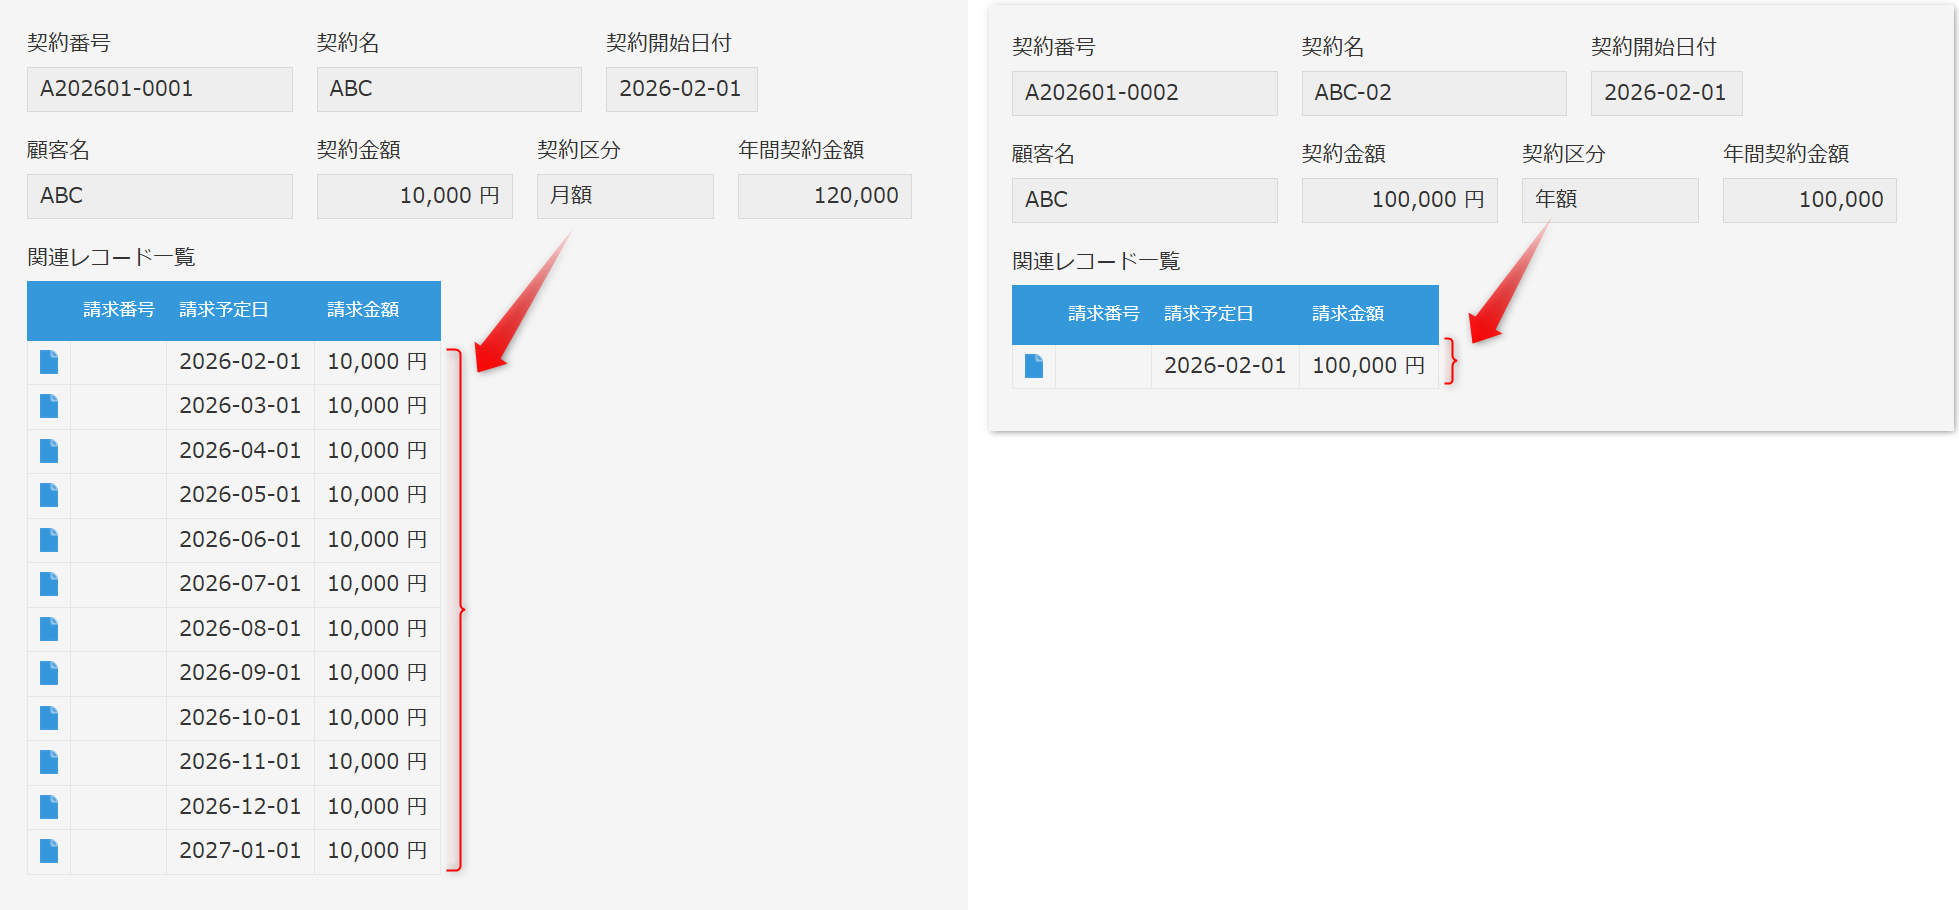
Task: Open record icon for 2026-10-01 row
Action: click(x=49, y=718)
